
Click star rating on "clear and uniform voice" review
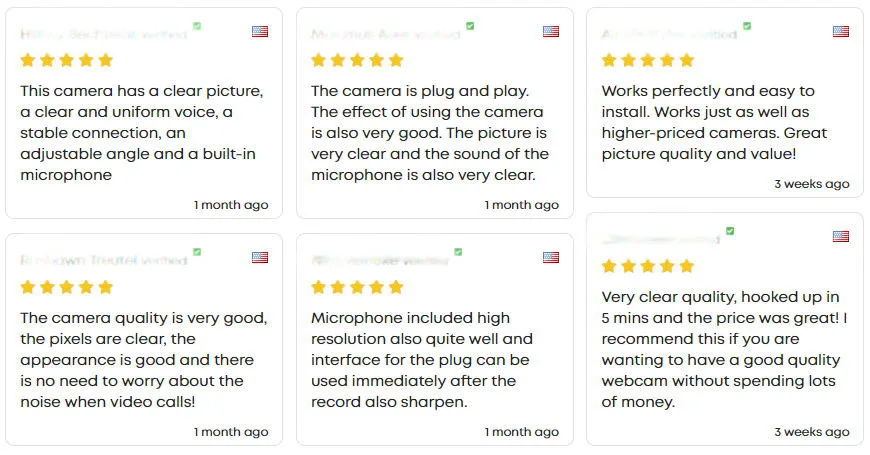pyautogui.click(x=67, y=60)
